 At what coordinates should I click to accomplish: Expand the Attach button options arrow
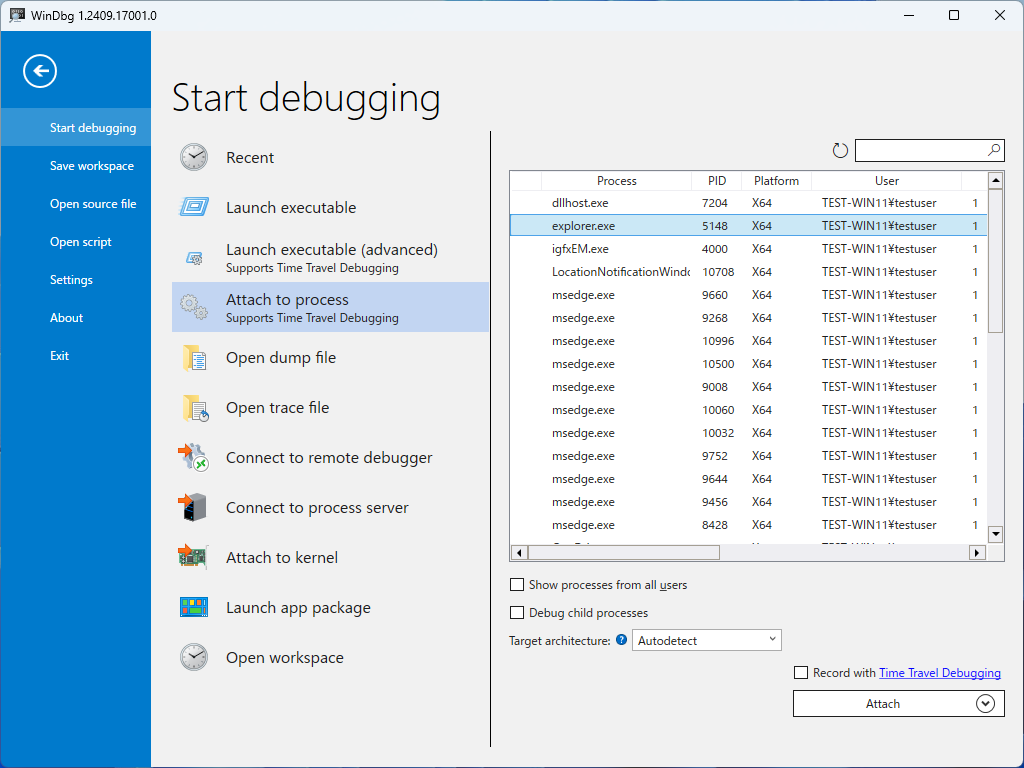985,703
